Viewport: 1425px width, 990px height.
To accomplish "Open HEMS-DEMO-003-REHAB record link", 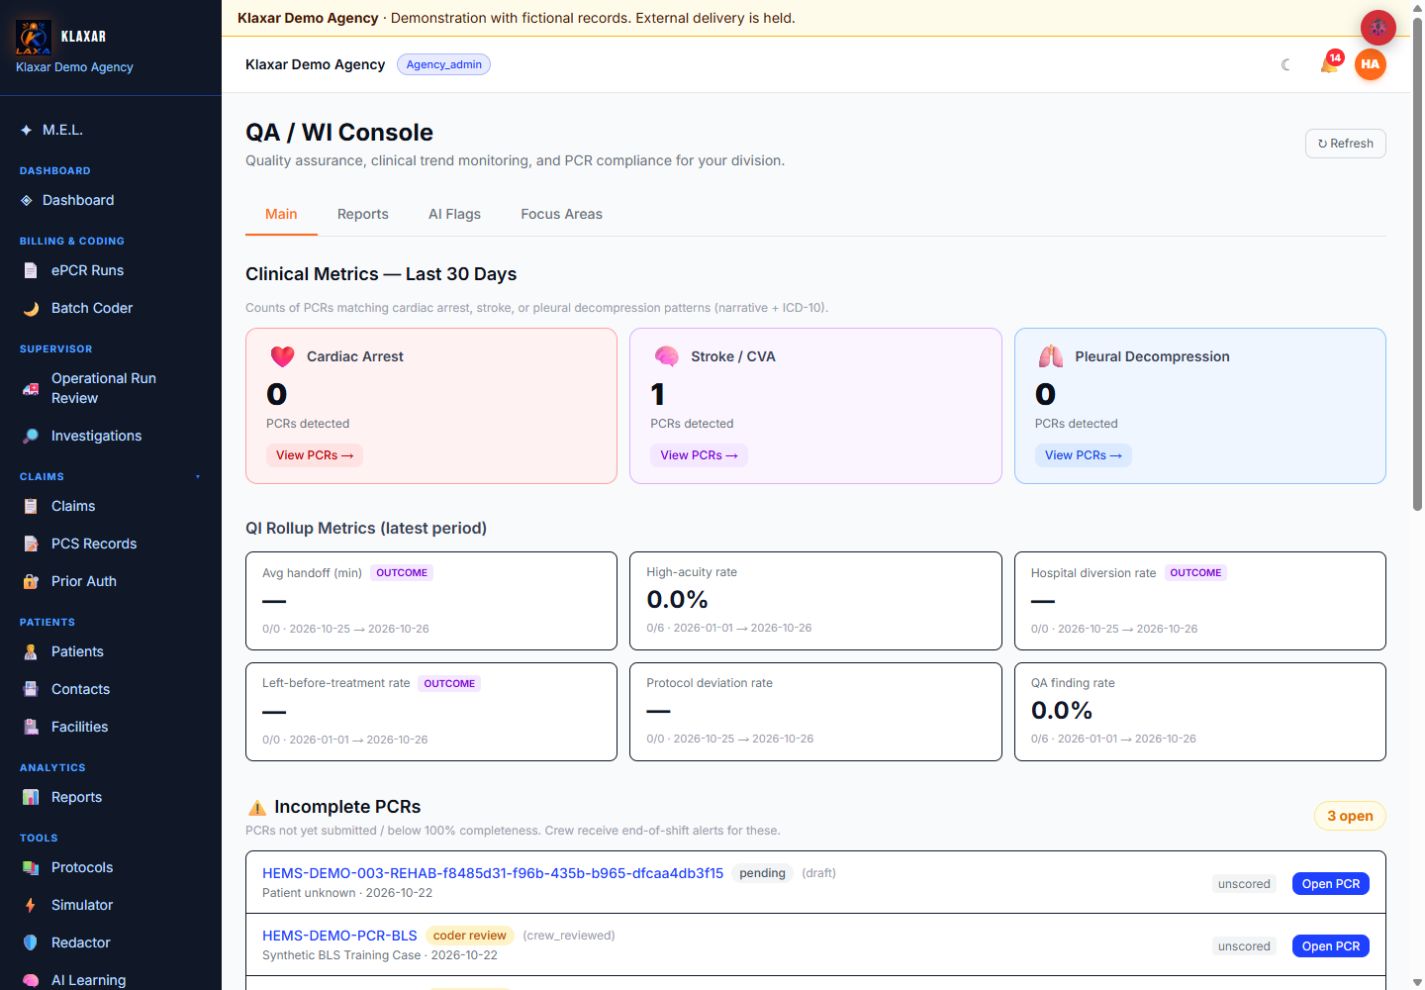I will (x=492, y=873).
